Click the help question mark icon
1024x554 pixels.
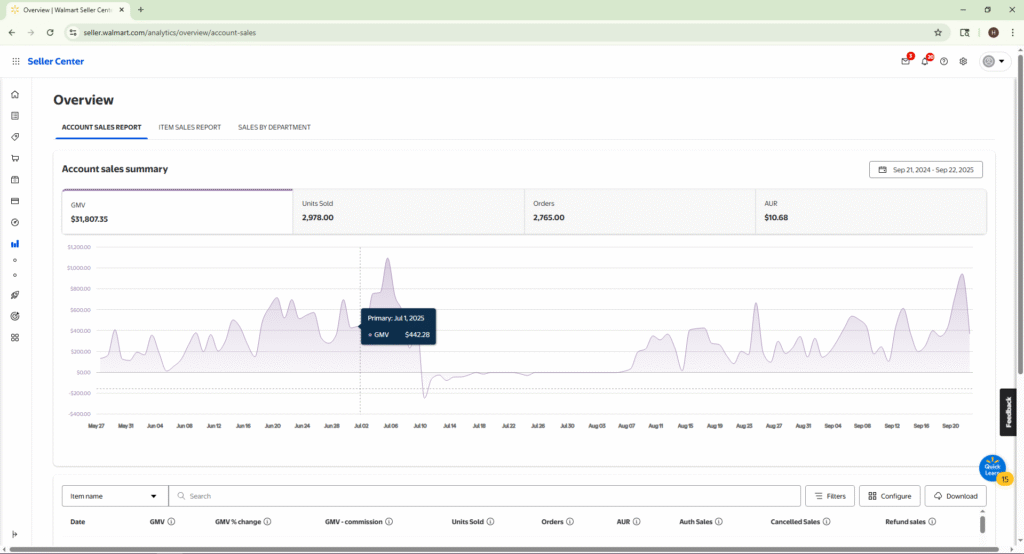pos(944,61)
